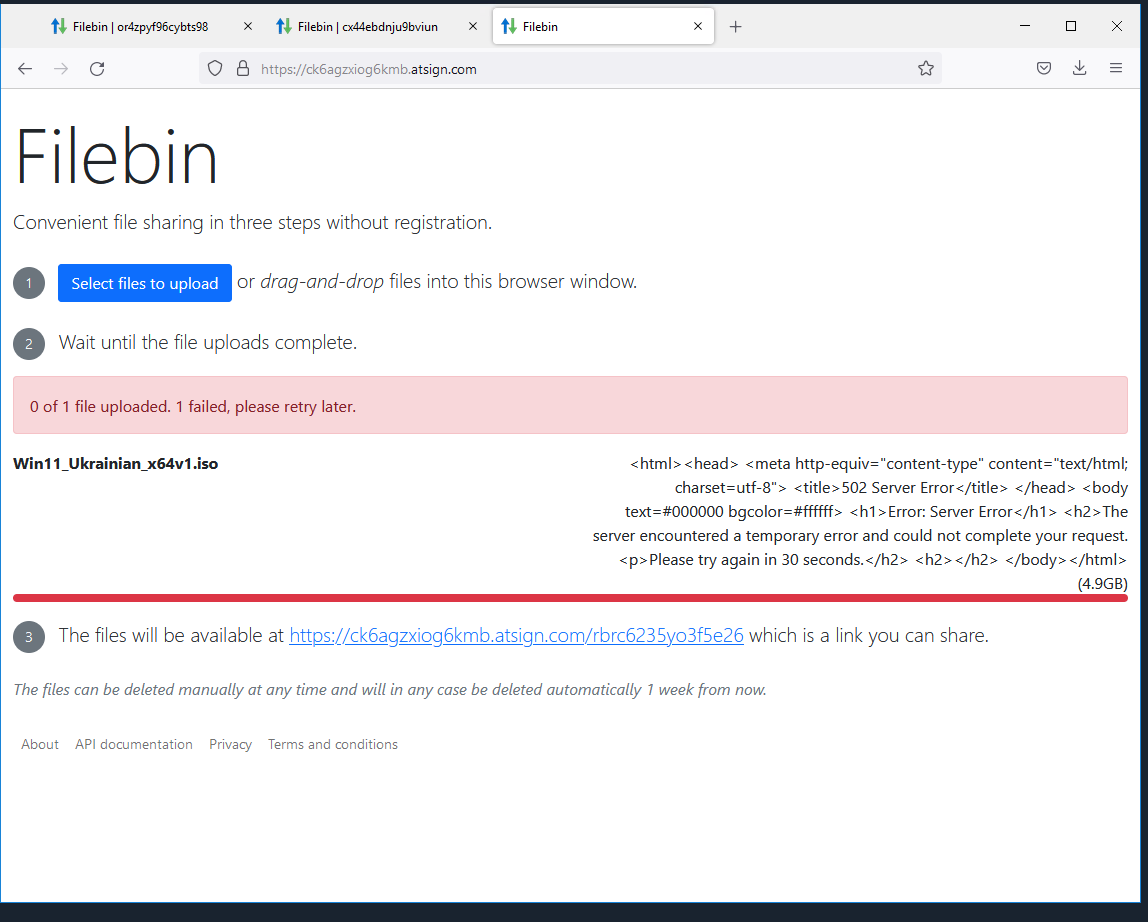Screen dimensions: 1148x922
Task: Open the shareable rbrc6235yo3f5e26 link
Action: tap(516, 636)
